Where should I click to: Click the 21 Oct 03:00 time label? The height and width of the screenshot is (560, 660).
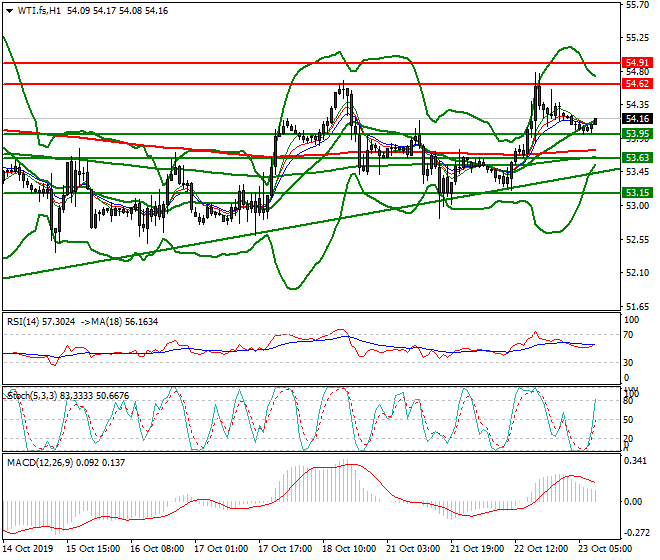pyautogui.click(x=413, y=549)
